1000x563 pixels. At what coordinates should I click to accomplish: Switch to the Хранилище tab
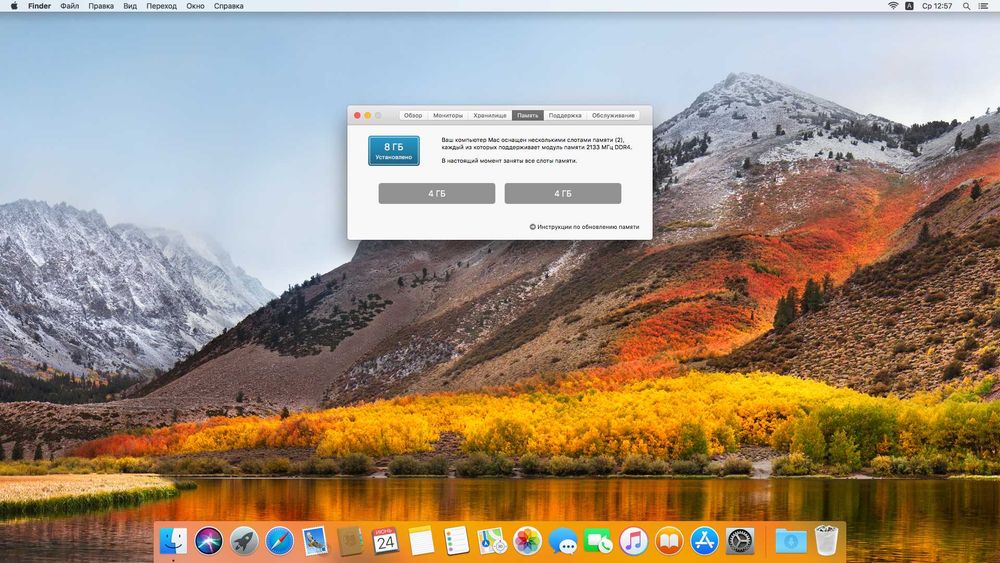(x=490, y=115)
